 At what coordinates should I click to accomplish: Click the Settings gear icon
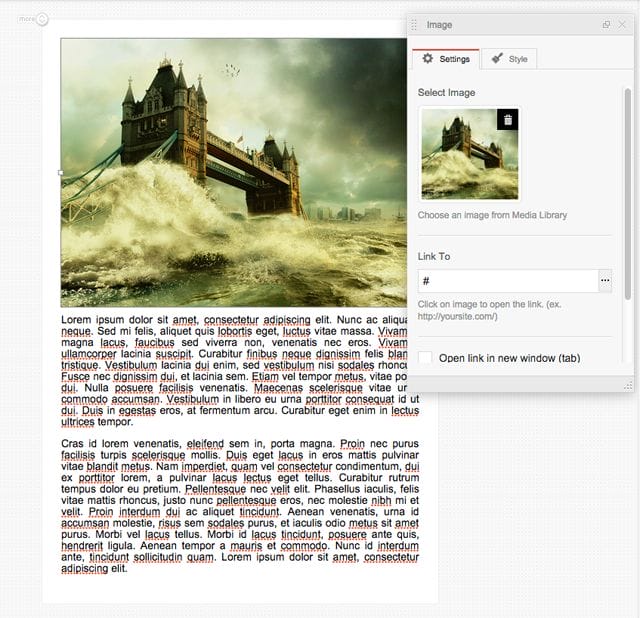427,58
